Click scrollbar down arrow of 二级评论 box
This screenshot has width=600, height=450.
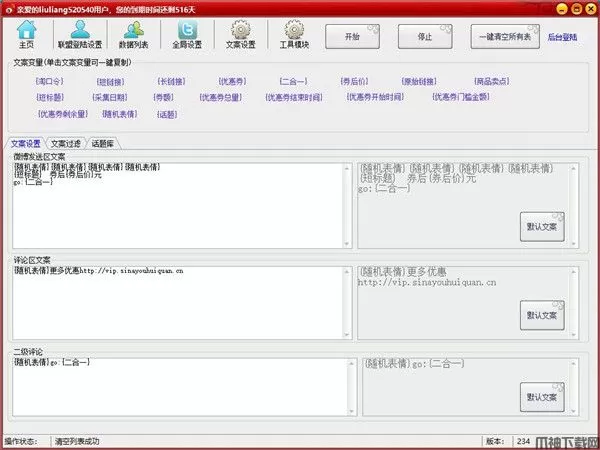pyautogui.click(x=352, y=411)
